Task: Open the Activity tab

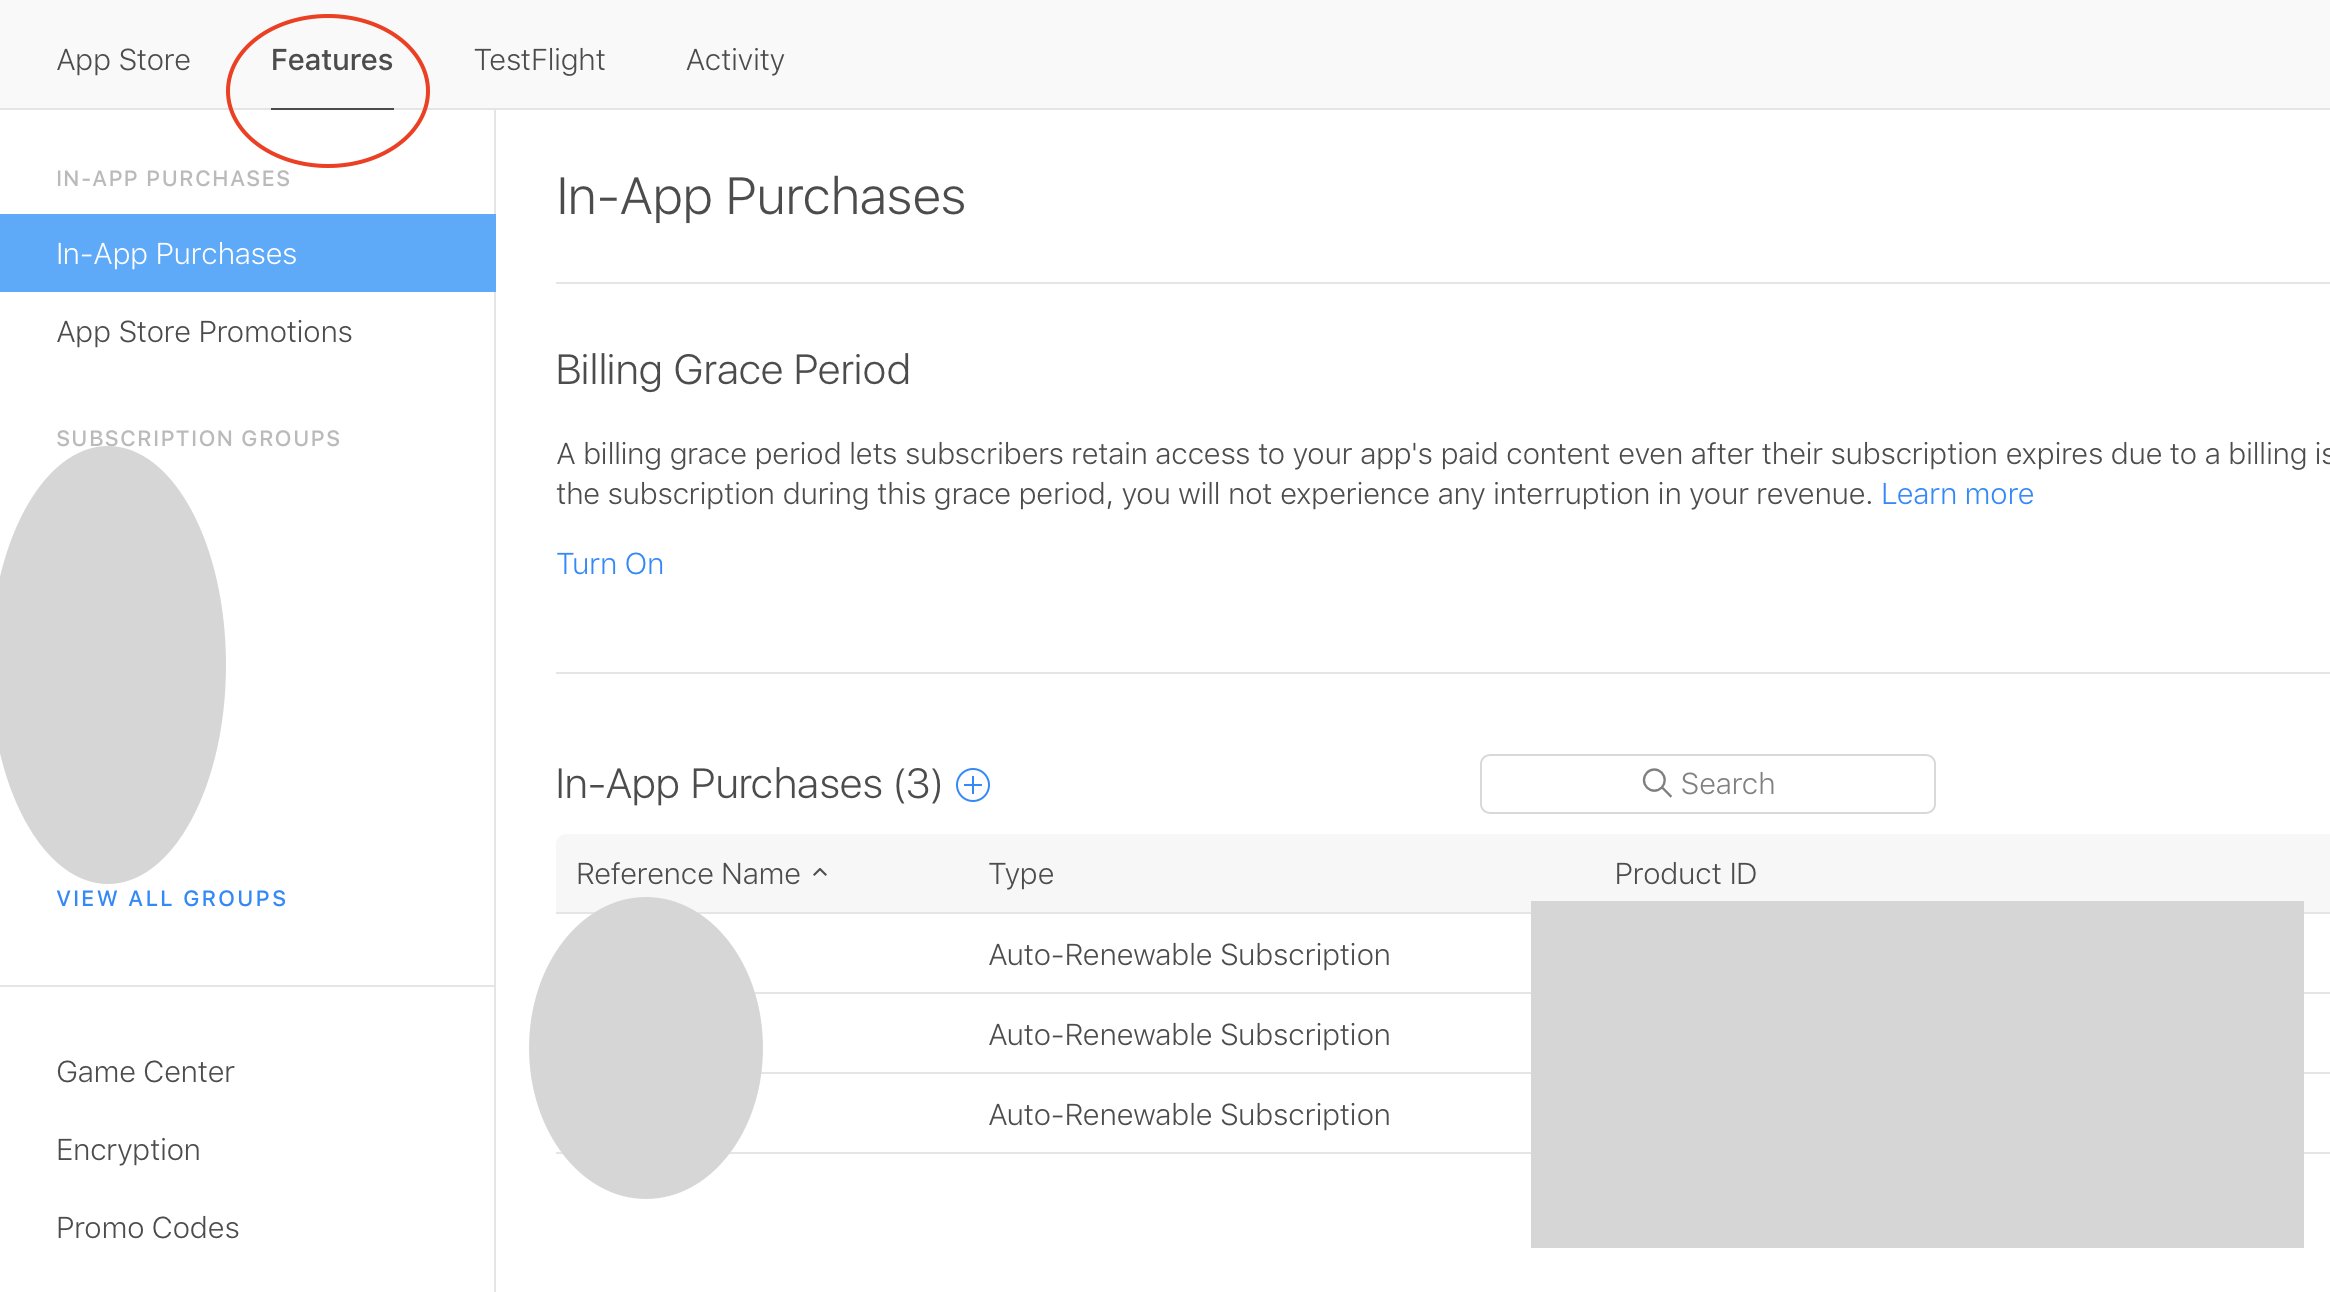Action: click(x=735, y=60)
